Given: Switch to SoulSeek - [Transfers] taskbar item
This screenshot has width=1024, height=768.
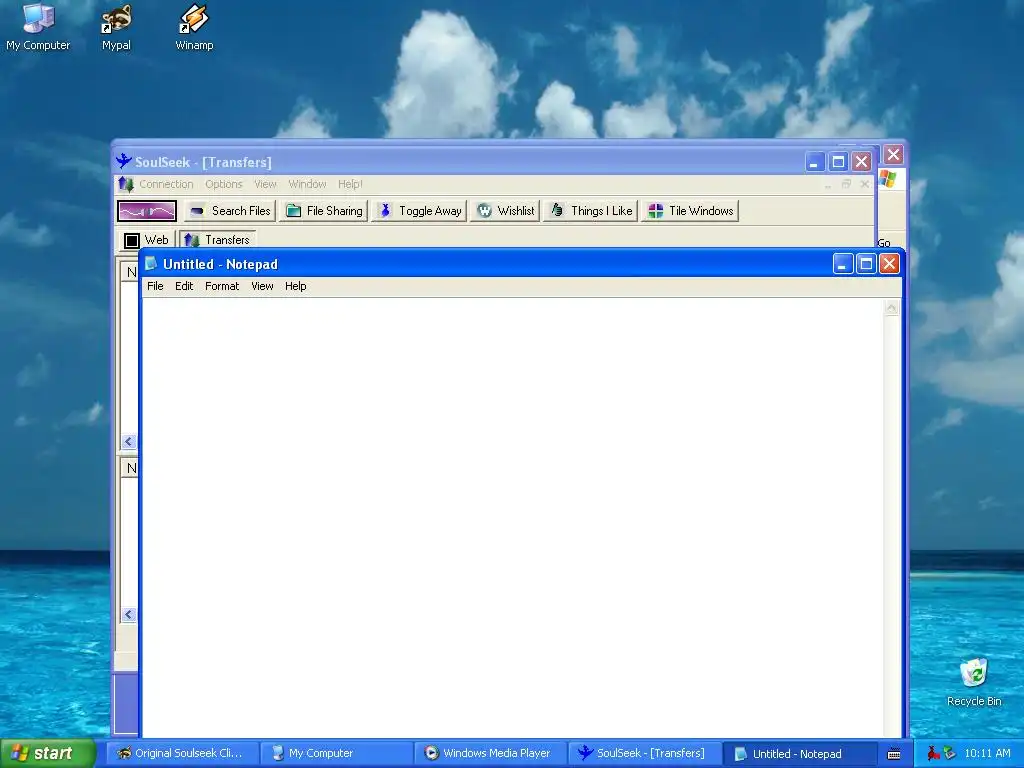Looking at the screenshot, I should point(644,754).
